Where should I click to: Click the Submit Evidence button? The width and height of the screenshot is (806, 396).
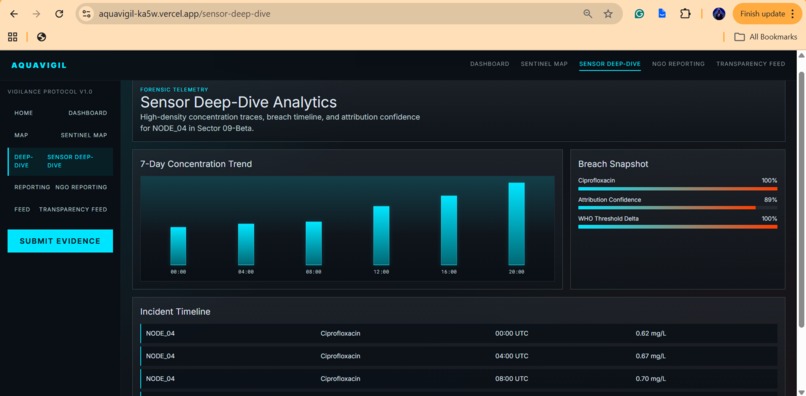pos(60,241)
